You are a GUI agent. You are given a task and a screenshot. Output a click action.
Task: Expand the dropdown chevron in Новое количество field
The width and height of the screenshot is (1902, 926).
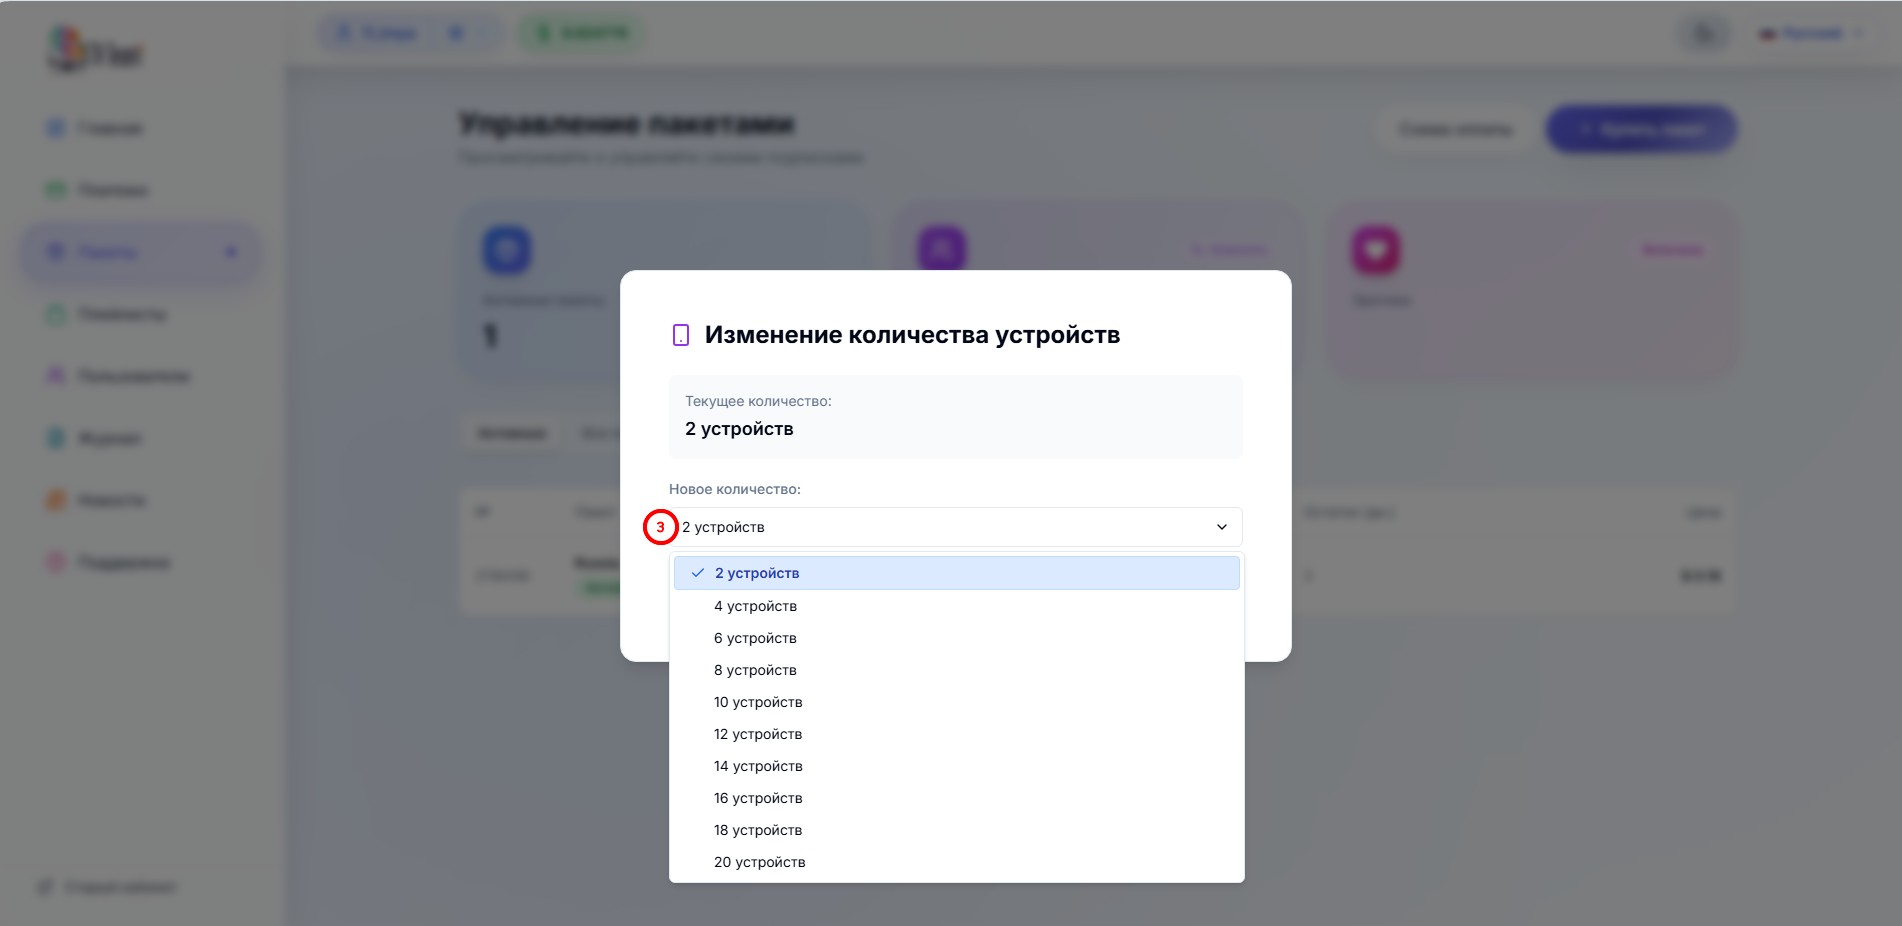1221,527
